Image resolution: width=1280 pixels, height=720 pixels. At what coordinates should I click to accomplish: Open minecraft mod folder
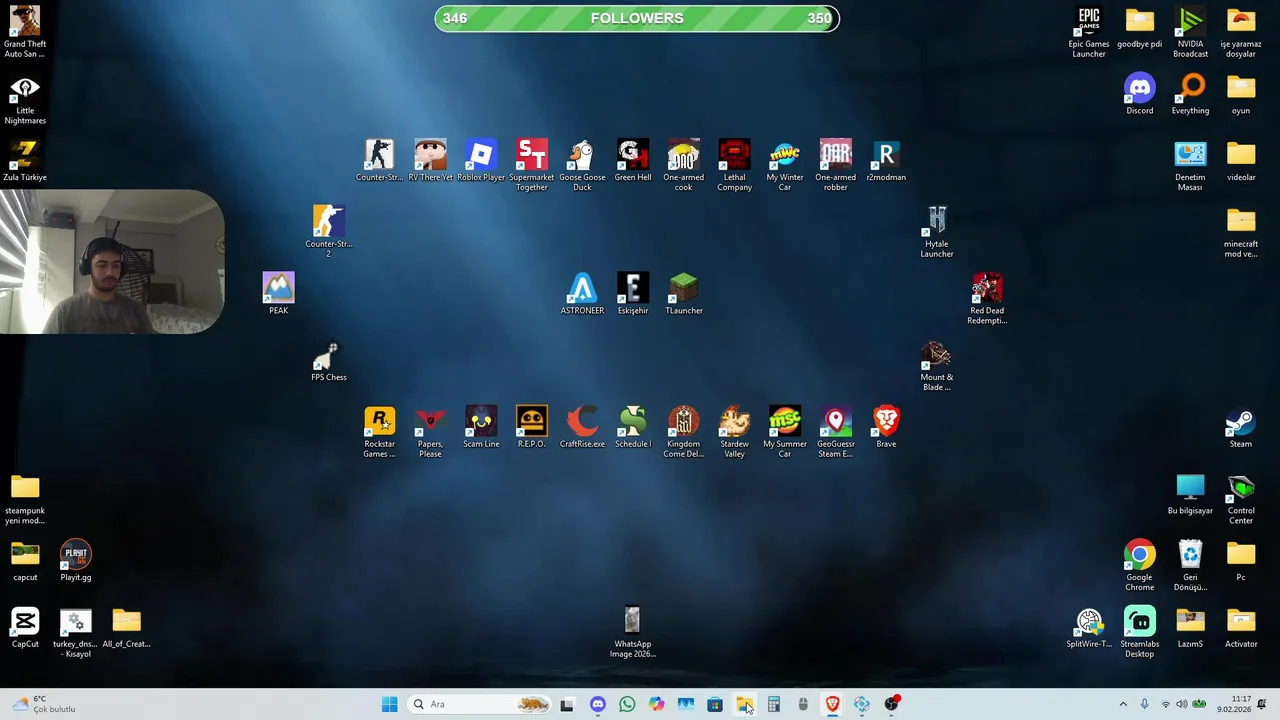1241,231
